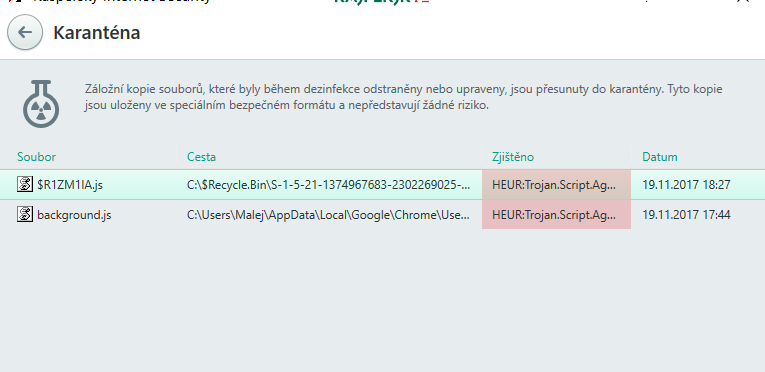This screenshot has height=372, width=765.
Task: Click the date 19.11.2017 18:27
Action: [x=686, y=185]
